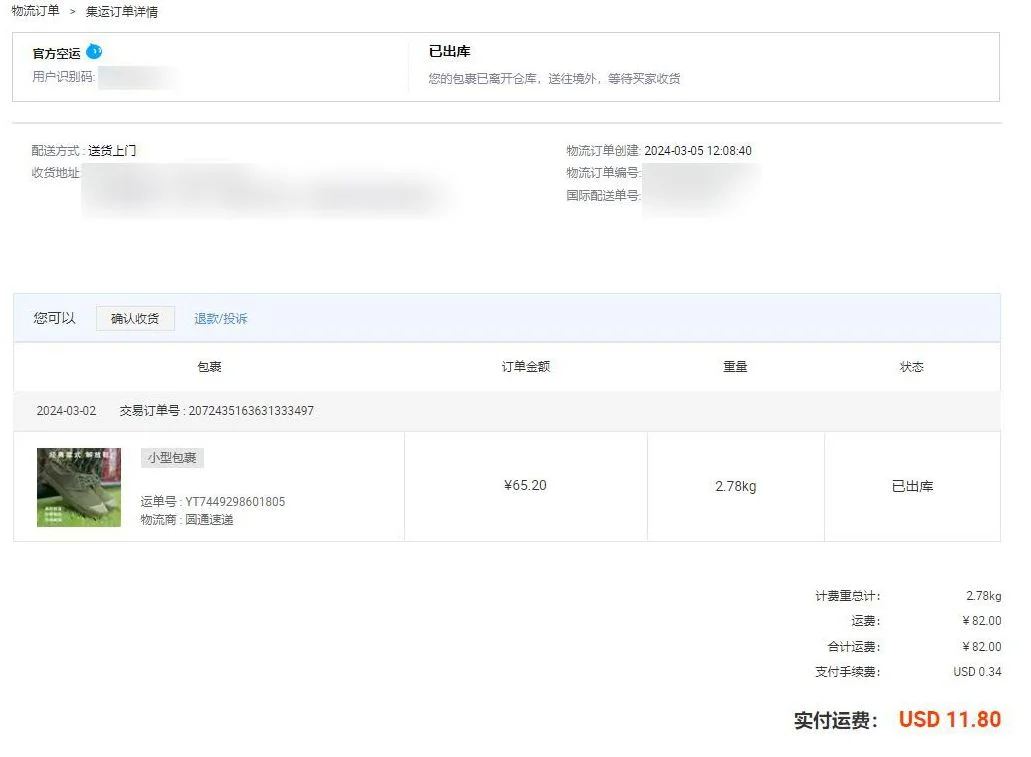Click the 圆通速递 logistics provider text
The height and width of the screenshot is (757, 1031).
click(x=209, y=520)
